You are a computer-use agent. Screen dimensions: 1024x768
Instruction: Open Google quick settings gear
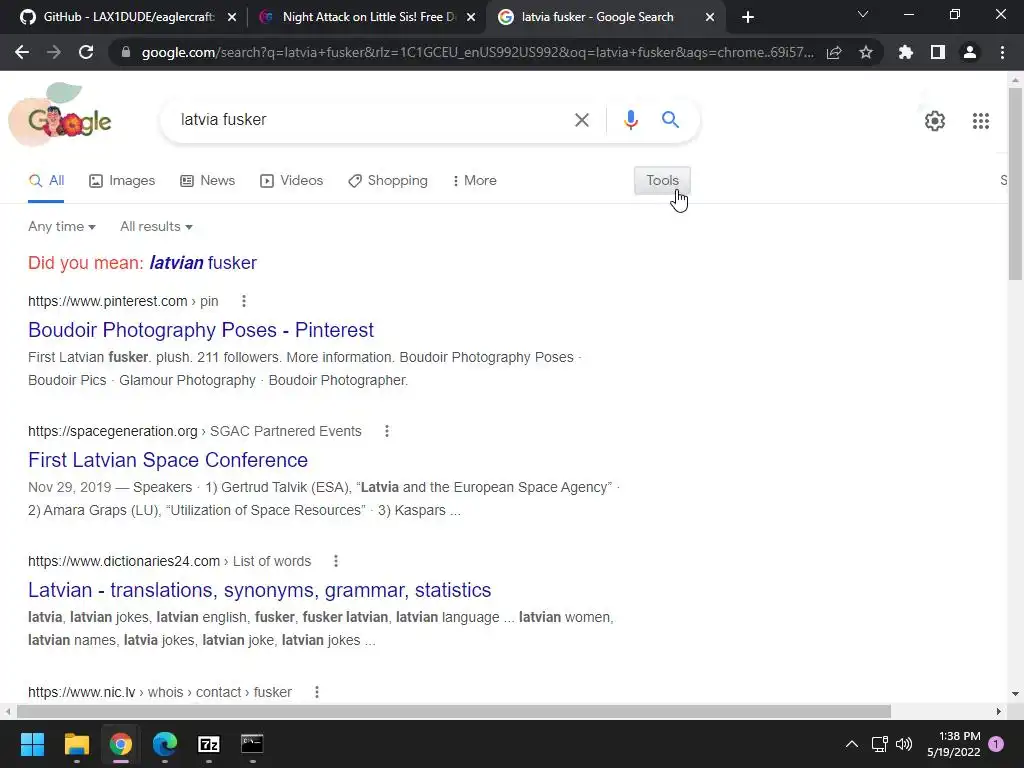935,121
